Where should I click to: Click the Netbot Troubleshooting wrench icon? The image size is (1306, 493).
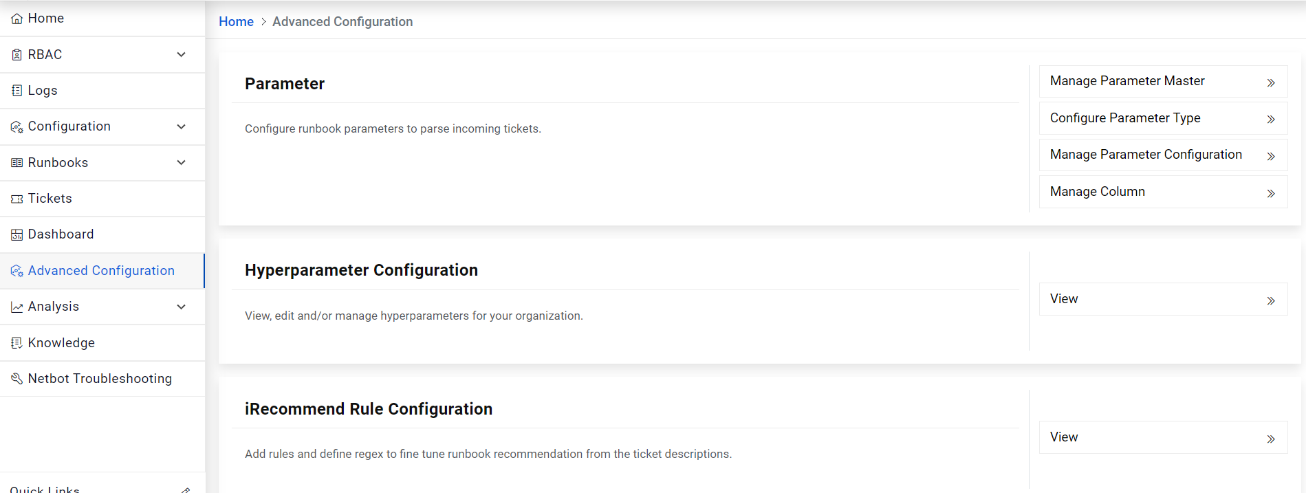coord(17,379)
